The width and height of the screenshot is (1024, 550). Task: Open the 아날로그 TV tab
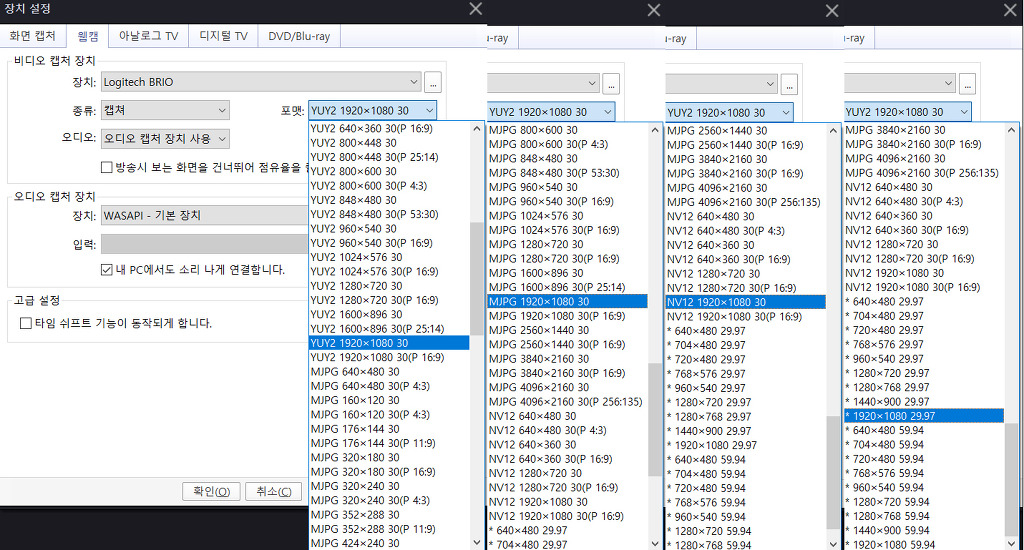click(x=148, y=36)
